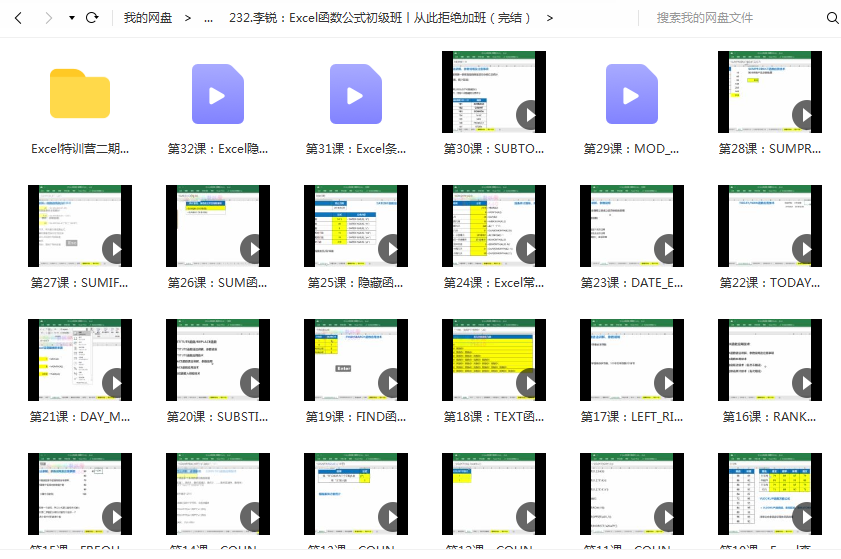Click the 第10课 video thumbnail

coord(770,494)
